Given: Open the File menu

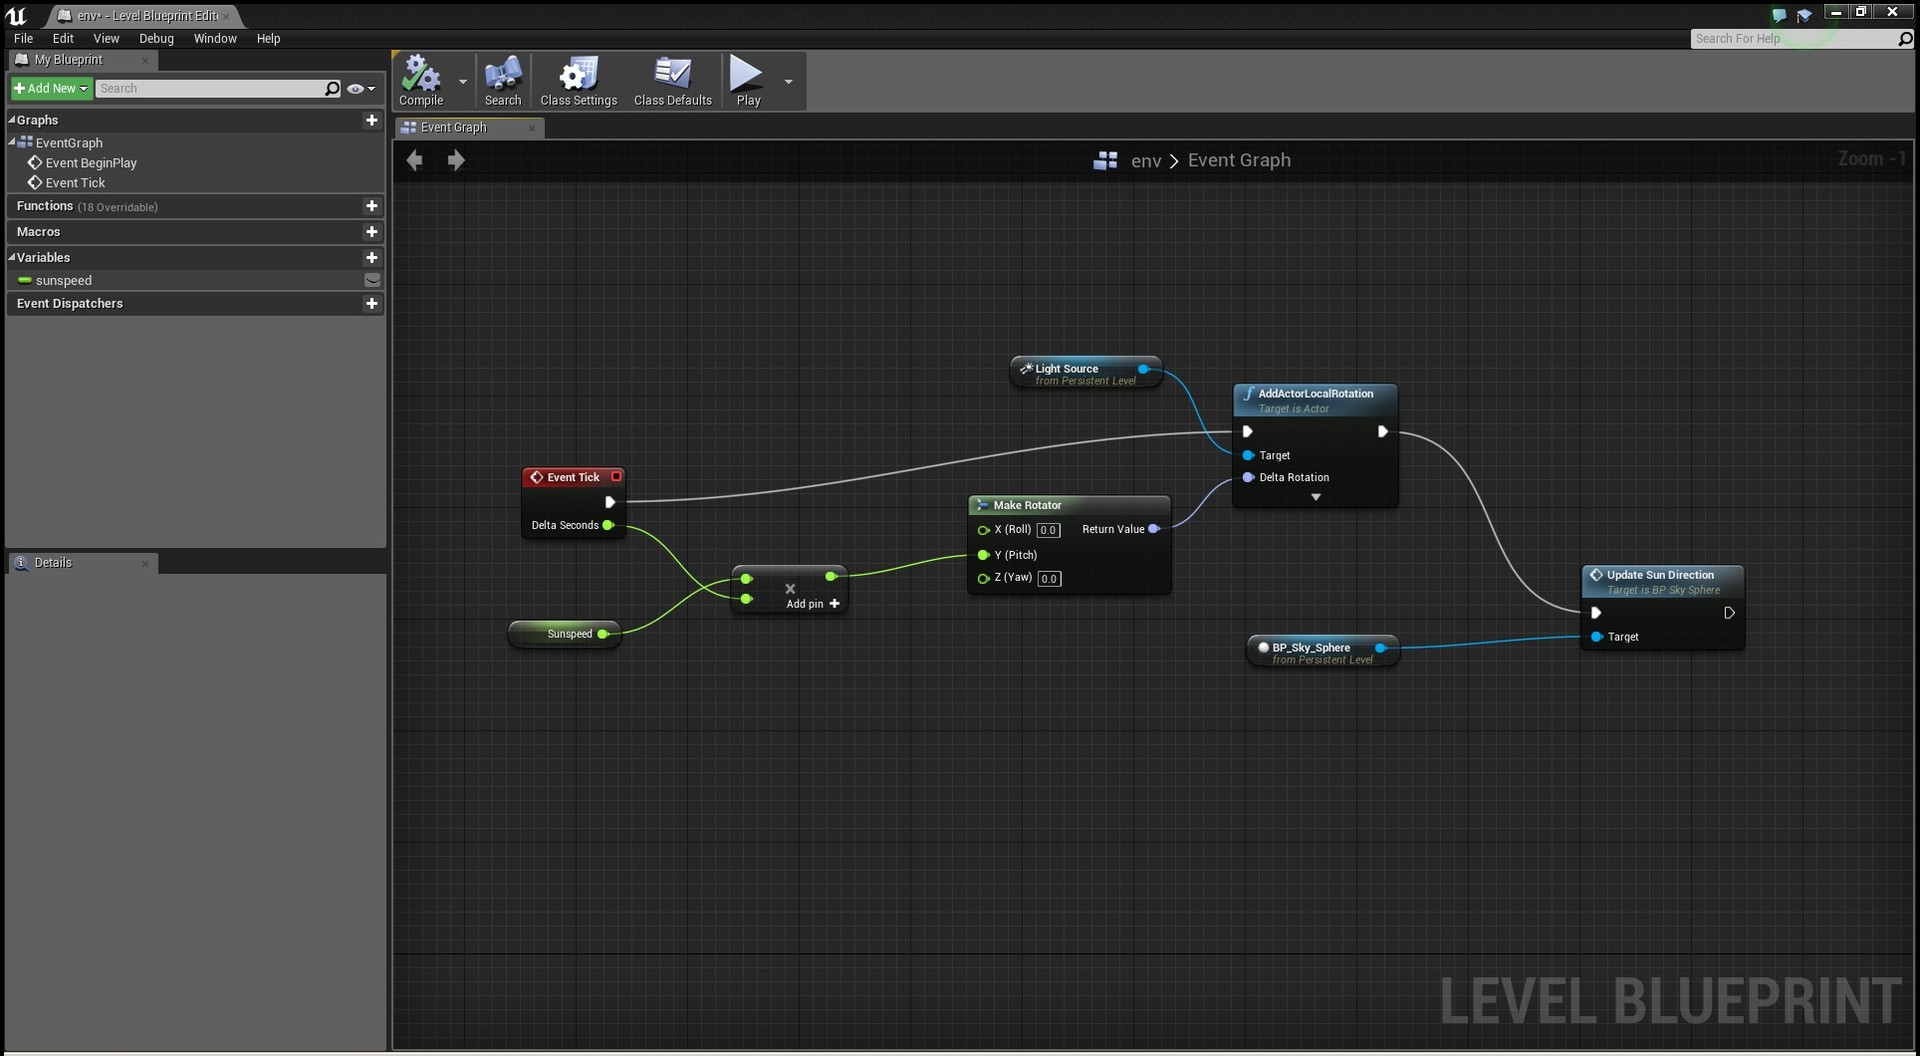Looking at the screenshot, I should 23,38.
